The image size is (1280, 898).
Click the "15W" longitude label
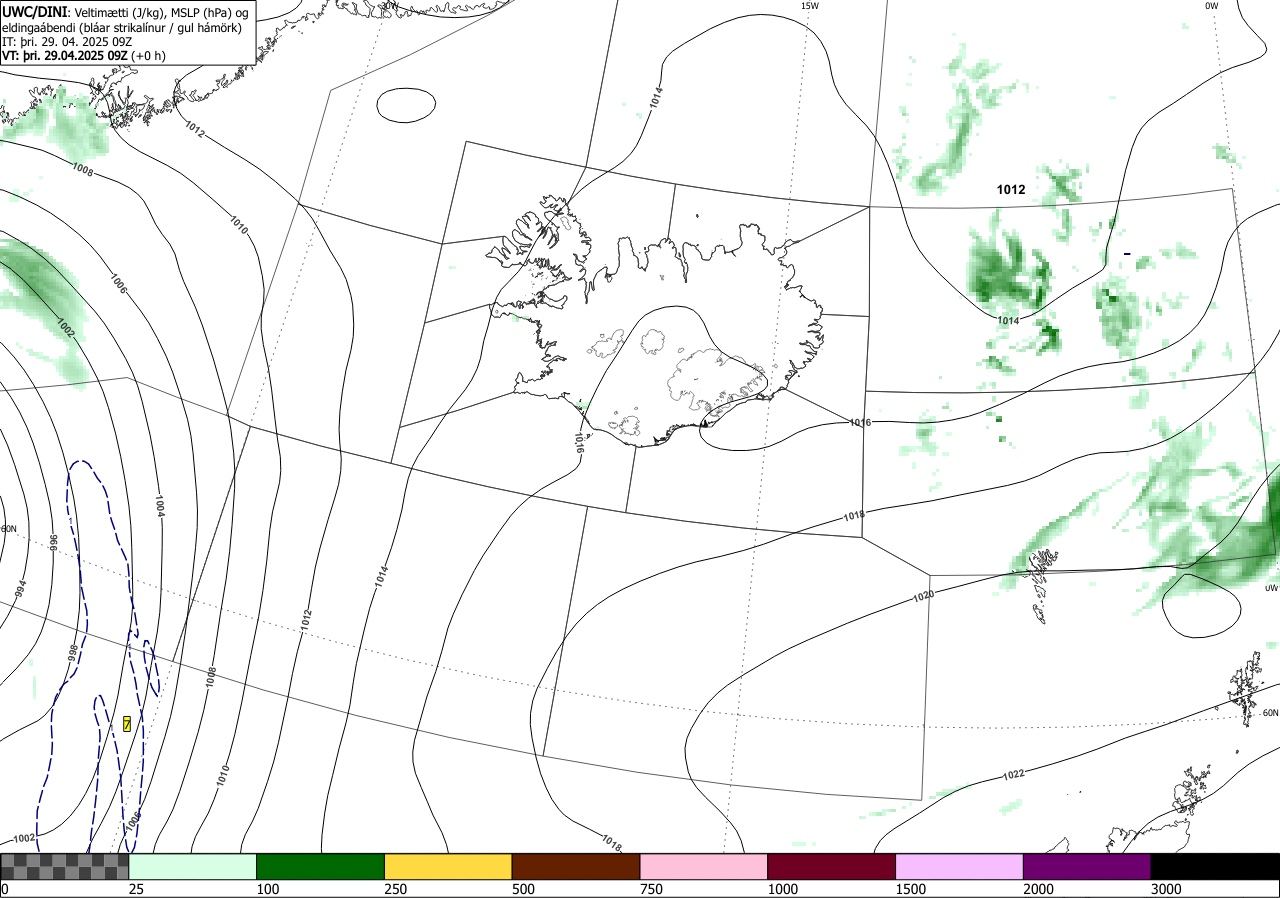(810, 6)
